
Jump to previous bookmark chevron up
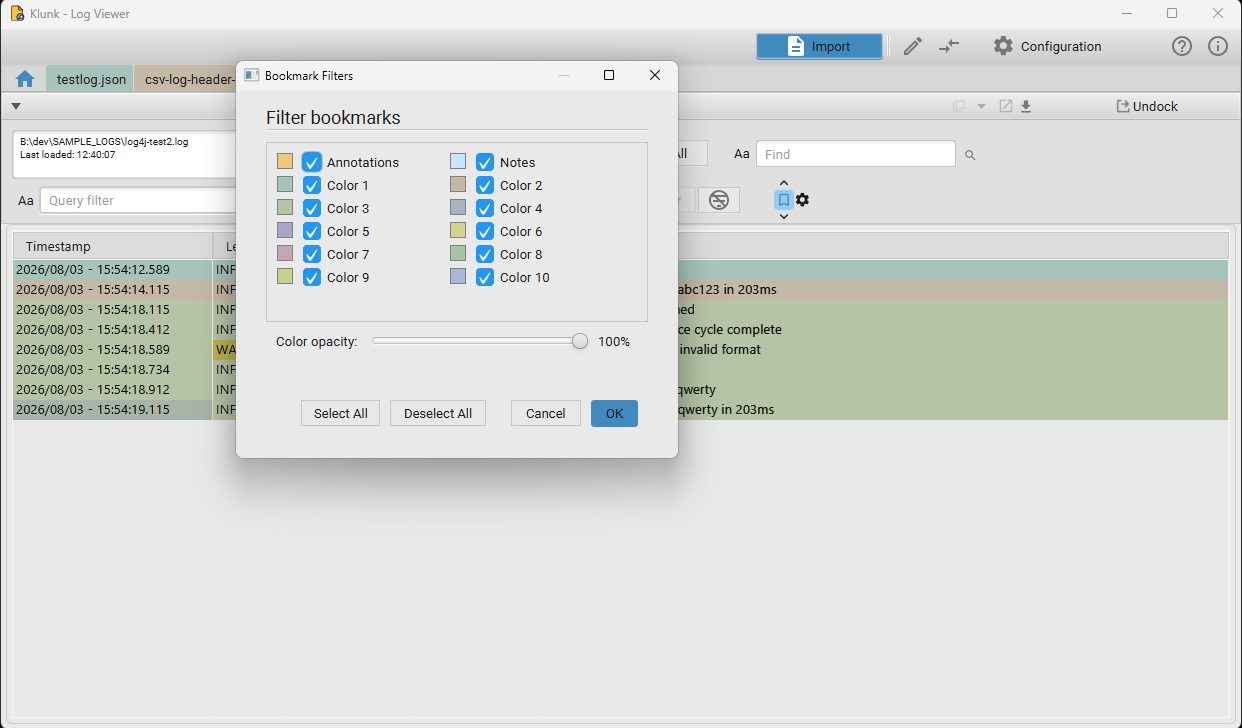tap(784, 183)
